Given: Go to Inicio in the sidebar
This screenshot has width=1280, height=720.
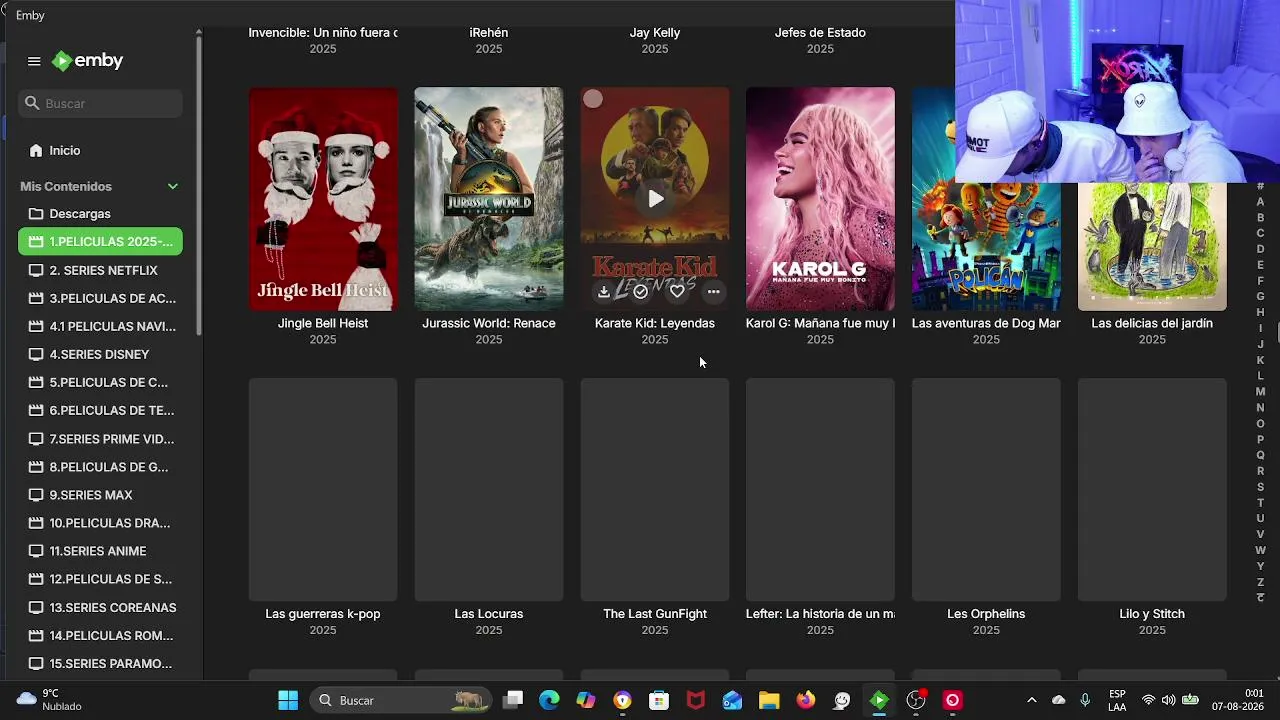Looking at the screenshot, I should 100,150.
